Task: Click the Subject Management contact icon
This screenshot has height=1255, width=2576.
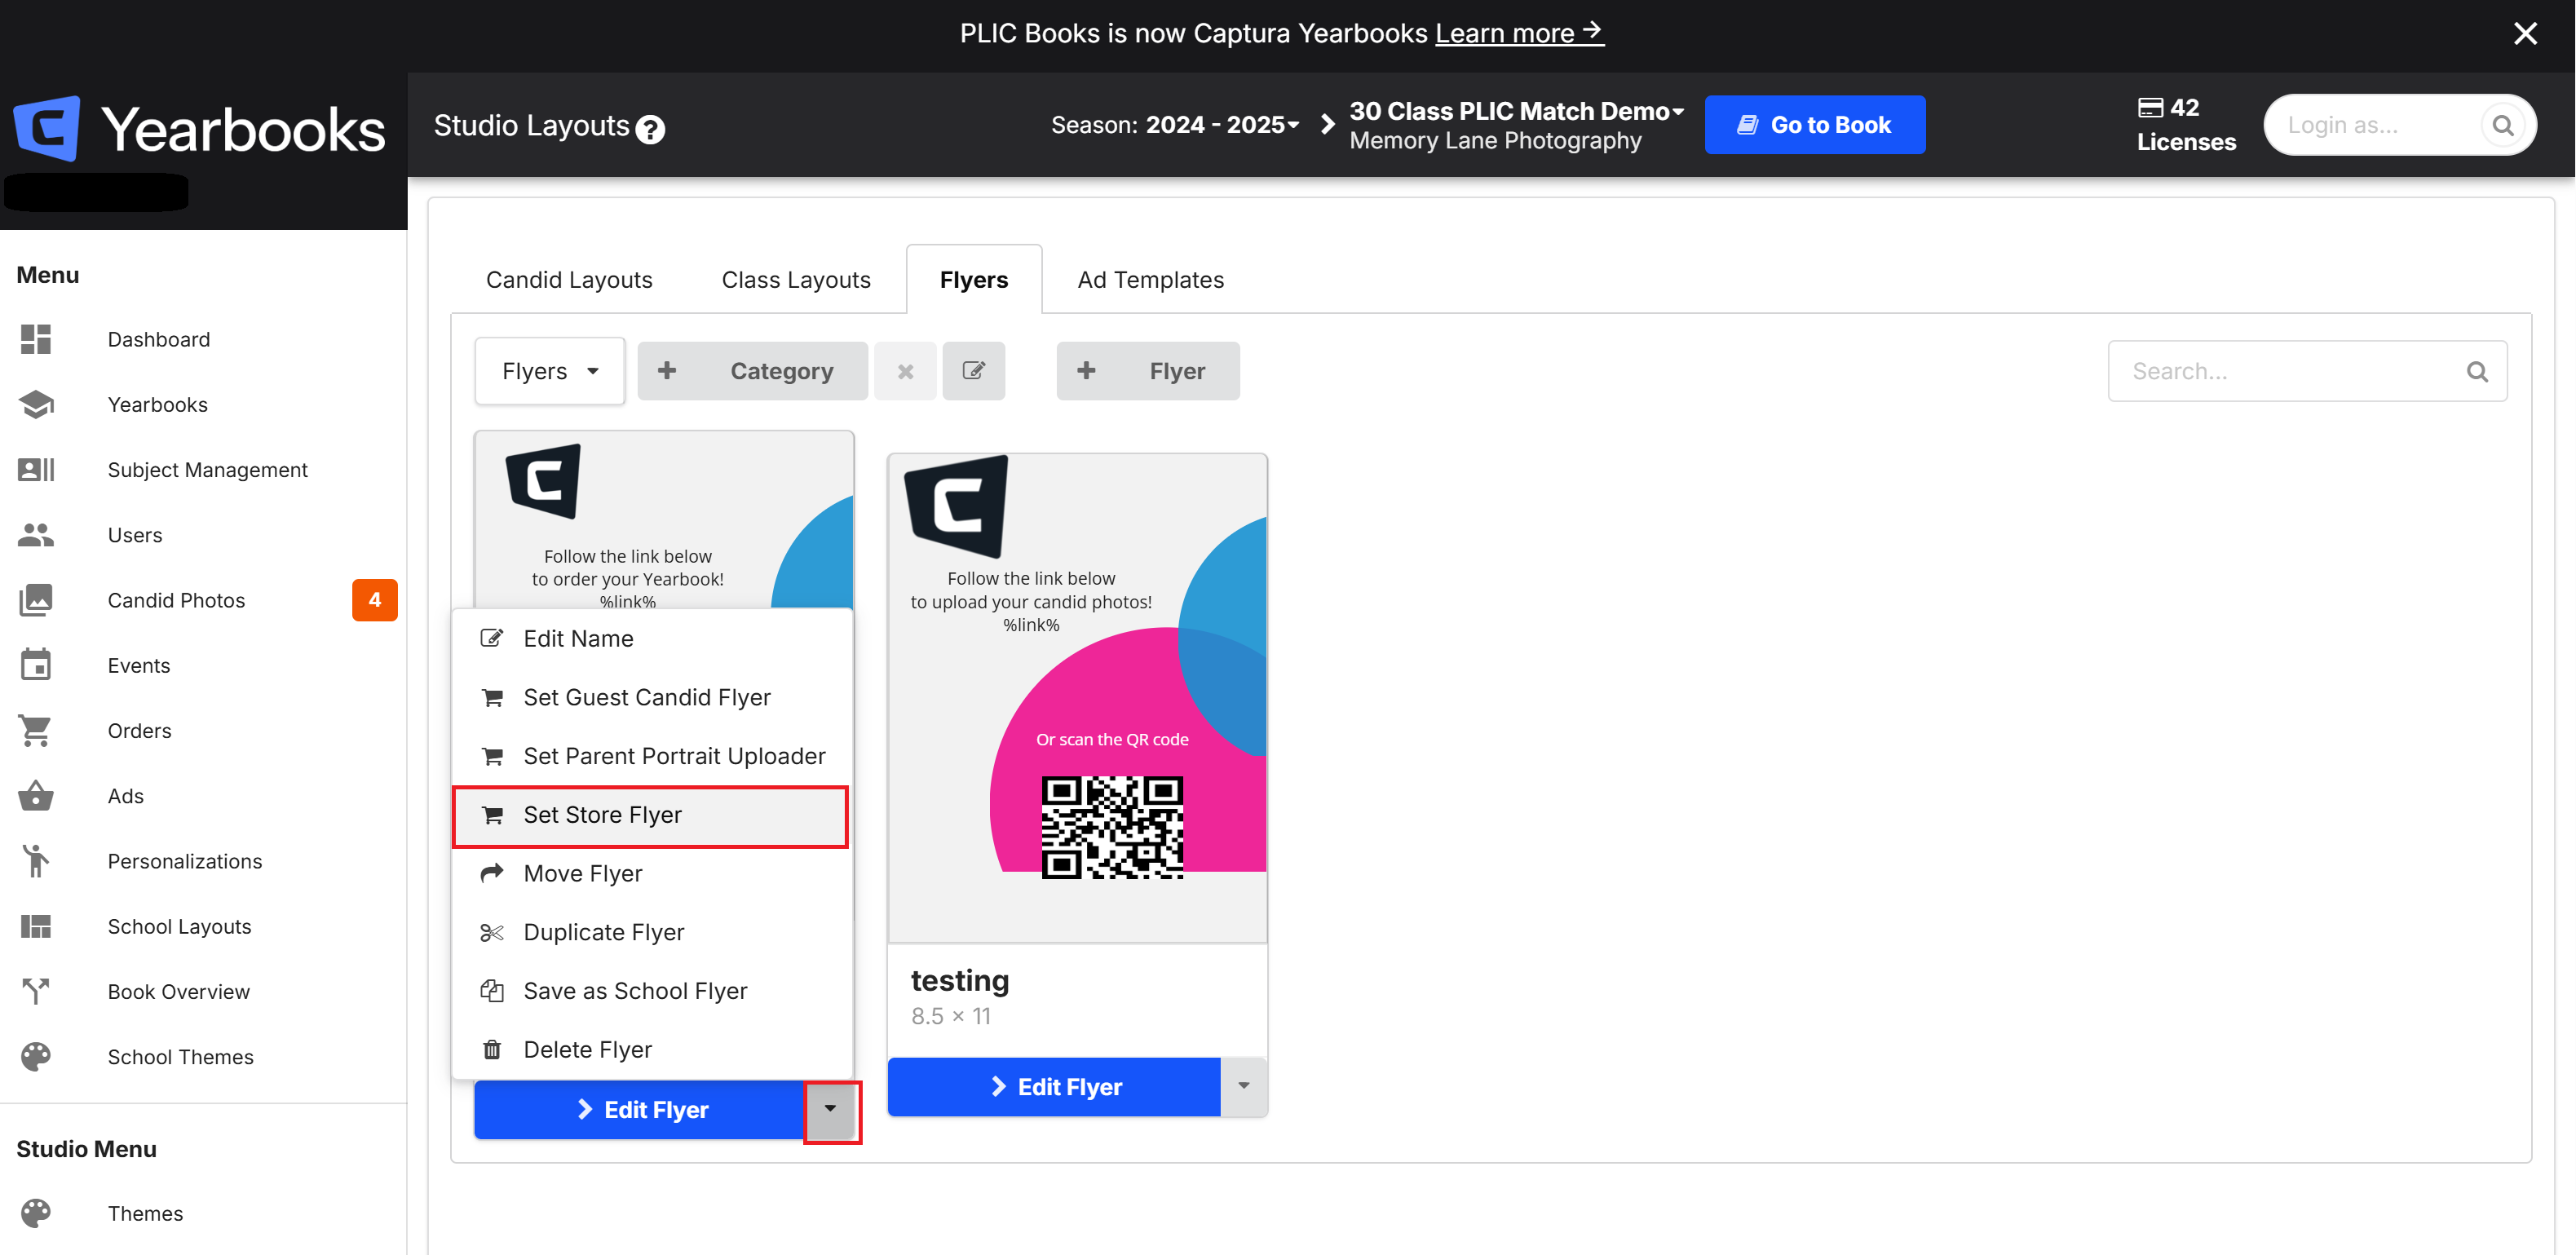Action: pos(36,470)
